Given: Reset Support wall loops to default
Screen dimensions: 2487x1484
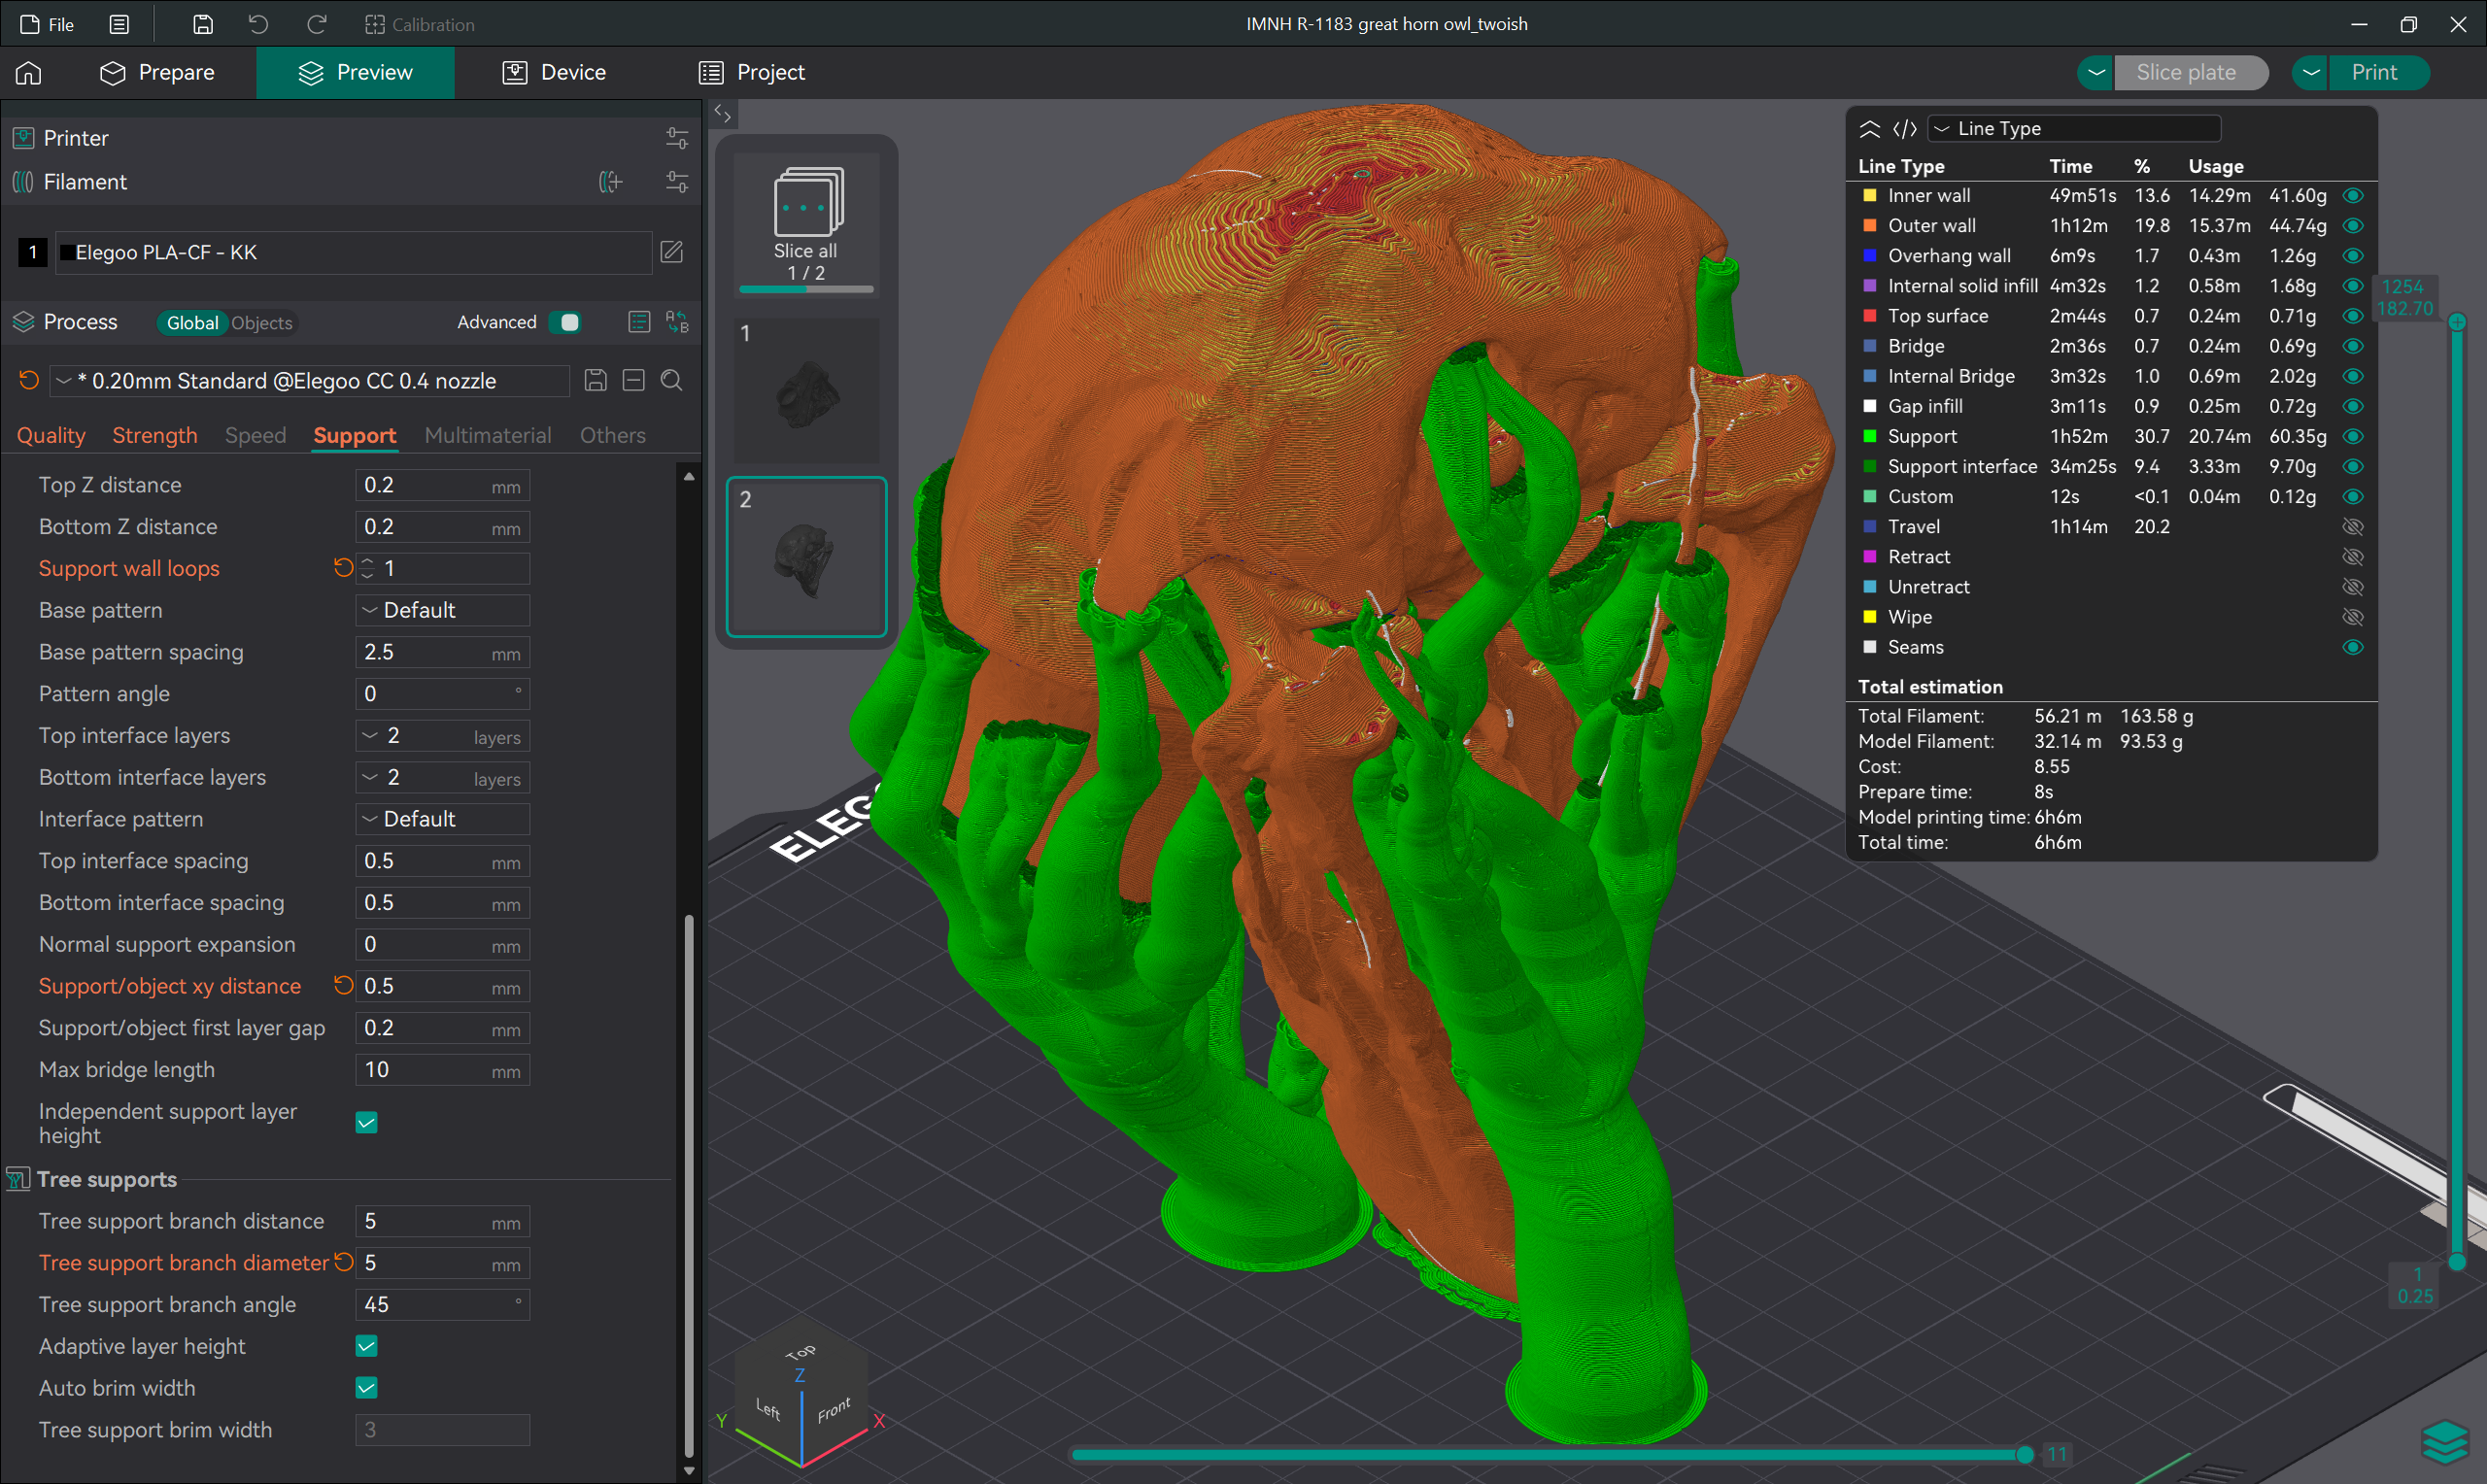Looking at the screenshot, I should (343, 567).
